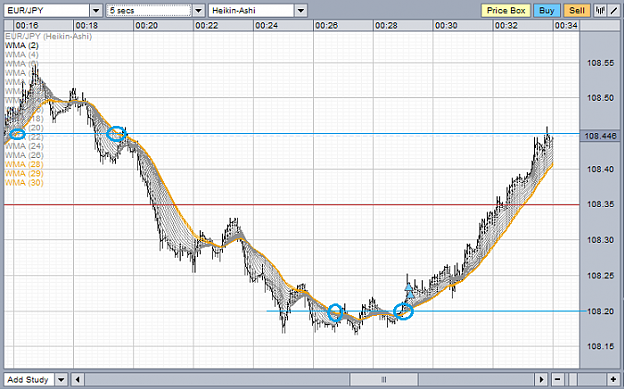
Task: Click the 00:24 time axis label
Action: 266,26
